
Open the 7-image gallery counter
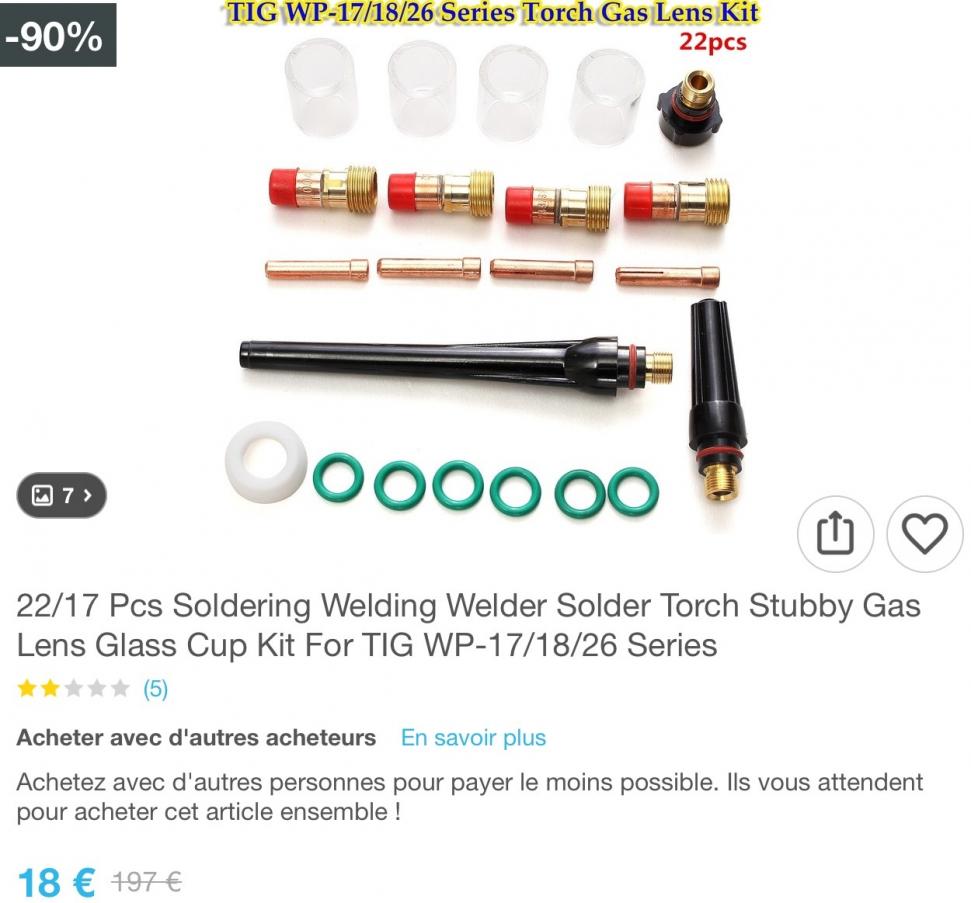pyautogui.click(x=61, y=495)
